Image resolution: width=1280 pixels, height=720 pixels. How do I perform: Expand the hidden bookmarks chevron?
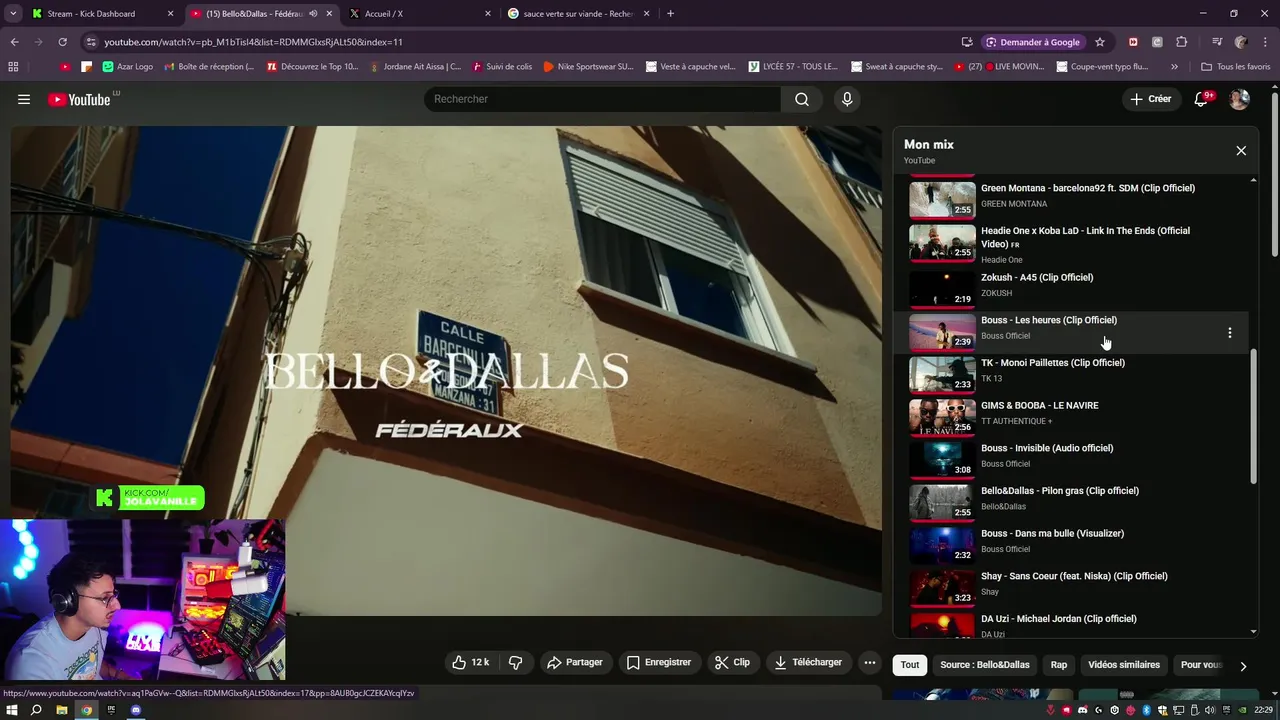pyautogui.click(x=1174, y=67)
